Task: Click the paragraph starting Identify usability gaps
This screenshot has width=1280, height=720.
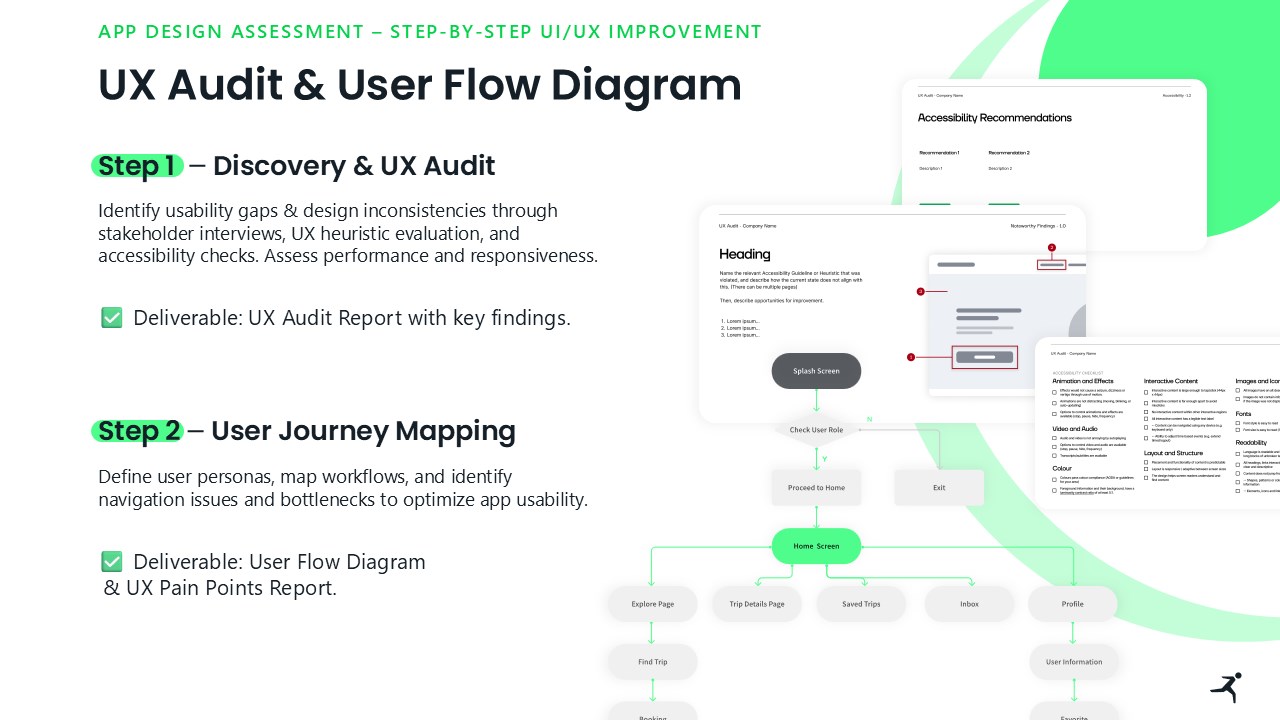Action: pyautogui.click(x=348, y=233)
